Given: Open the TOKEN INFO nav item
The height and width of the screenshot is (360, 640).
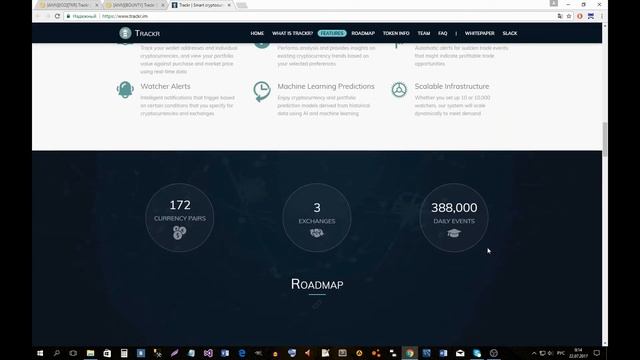Looking at the screenshot, I should tap(396, 33).
